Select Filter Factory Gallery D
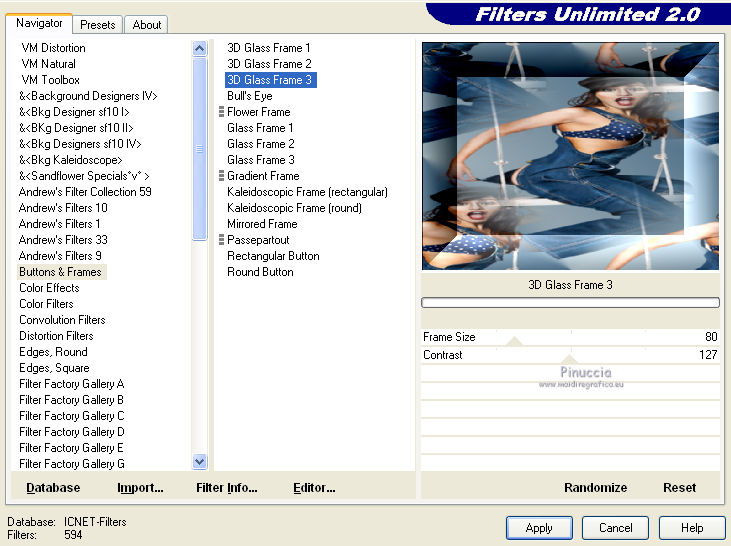This screenshot has width=731, height=546. [71, 432]
